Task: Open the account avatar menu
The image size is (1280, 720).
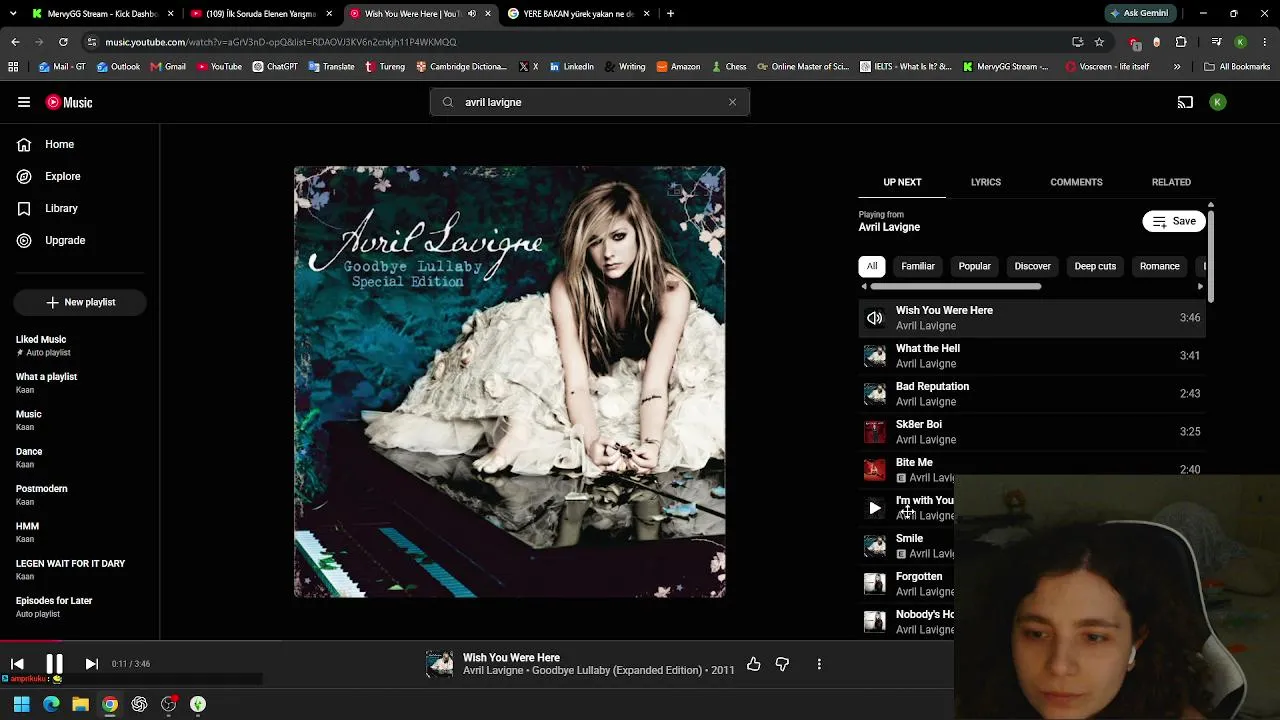Action: [x=1218, y=102]
